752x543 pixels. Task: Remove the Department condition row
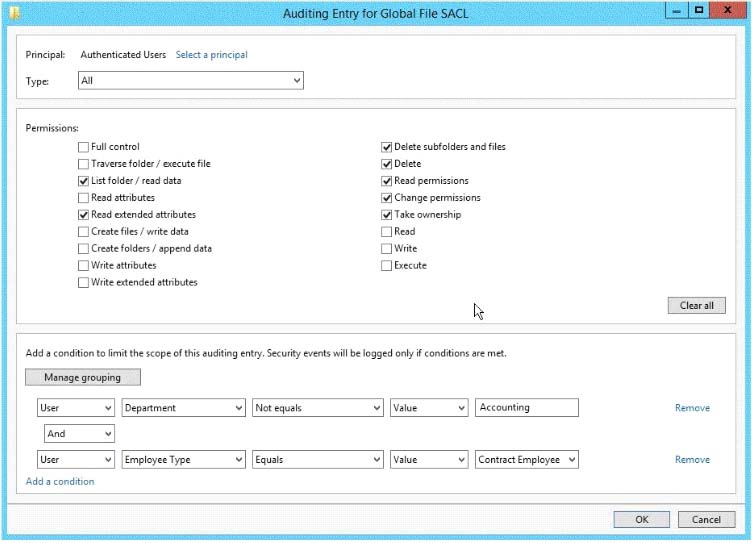pos(692,408)
